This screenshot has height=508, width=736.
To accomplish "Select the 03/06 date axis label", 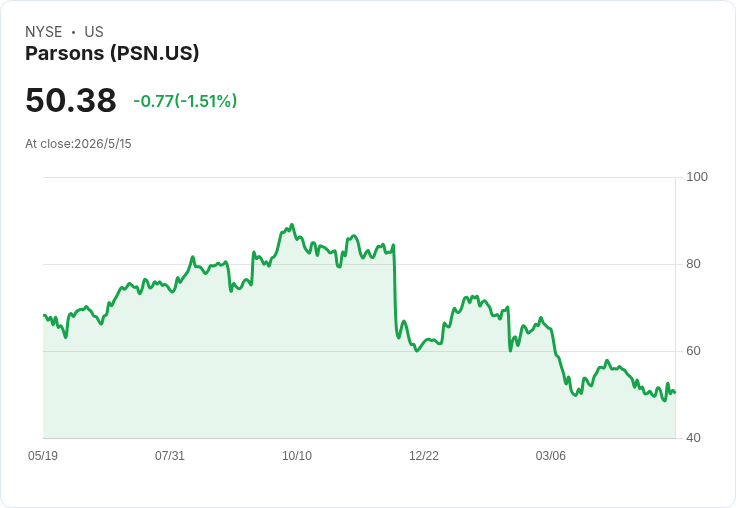I will 551,455.
